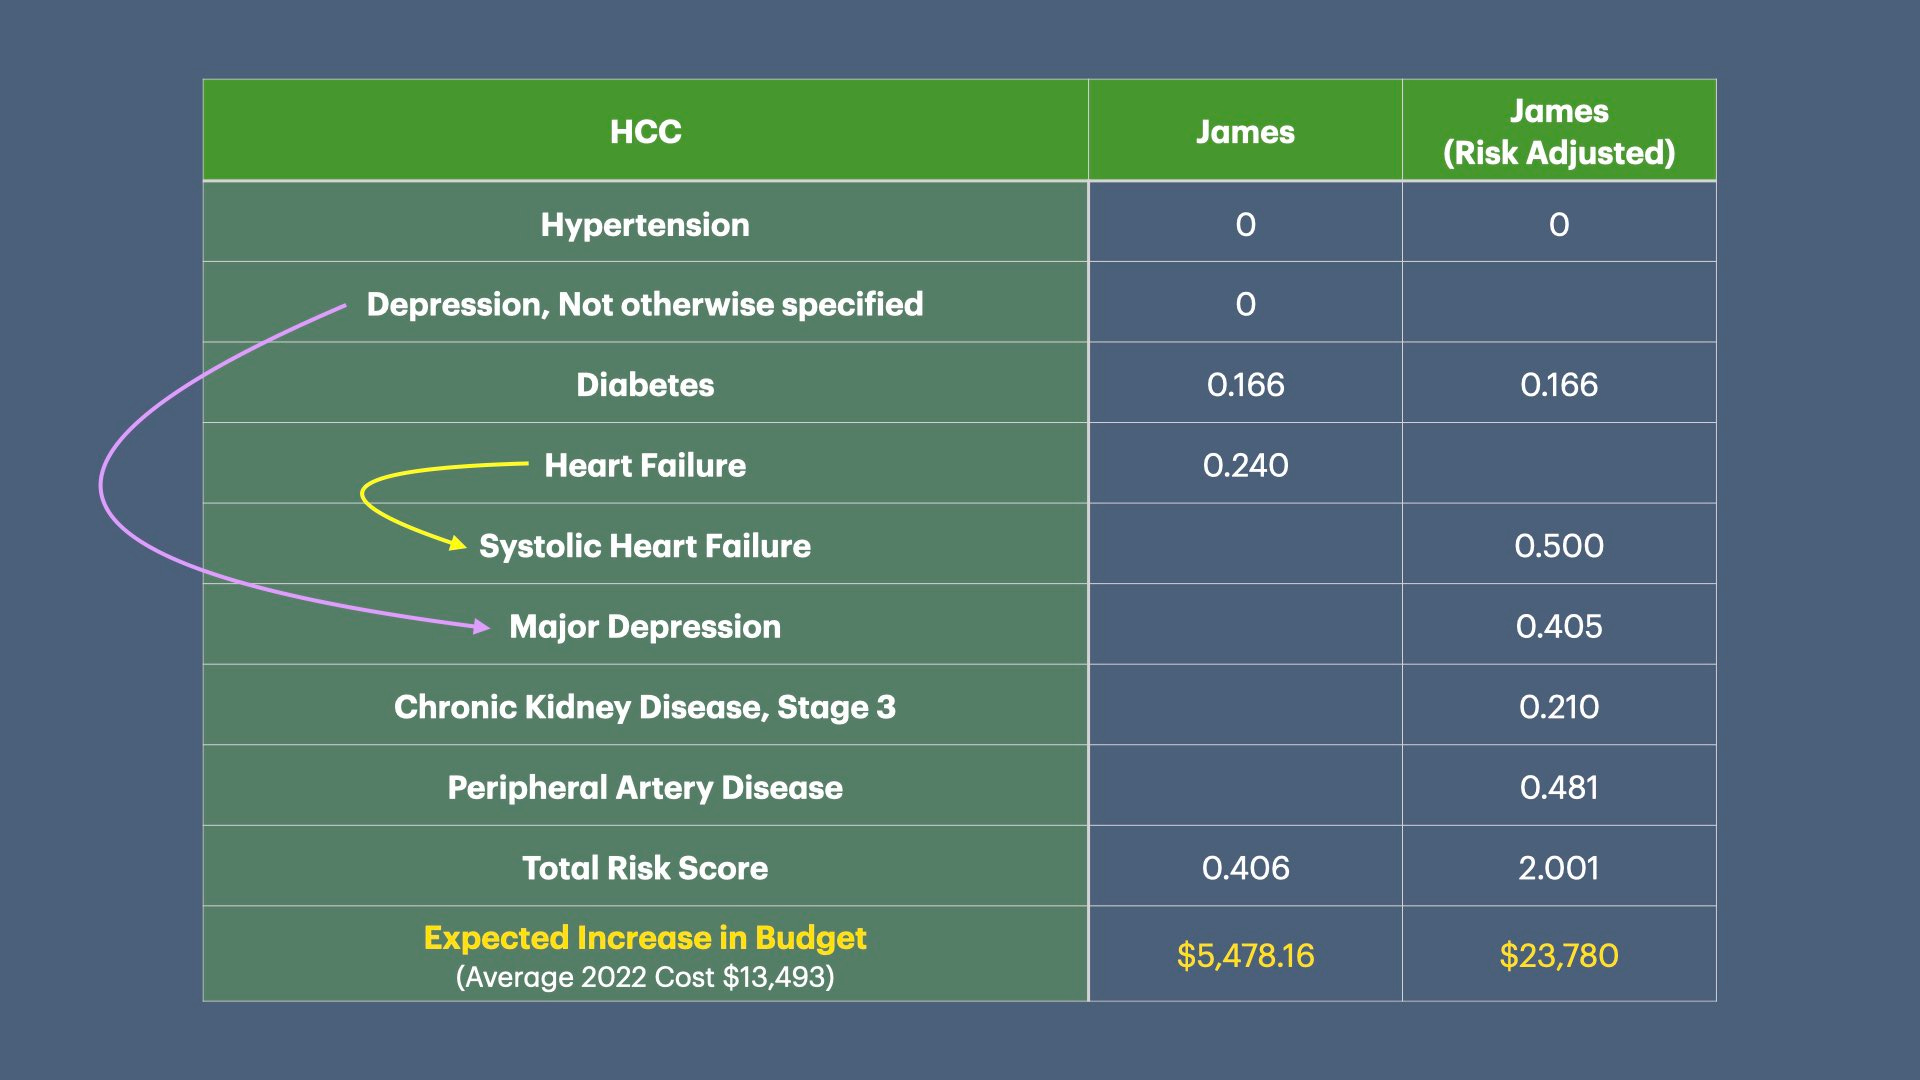Viewport: 1920px width, 1080px height.
Task: Select the Systolic Heart Failure value 0.500
Action: coord(1559,546)
